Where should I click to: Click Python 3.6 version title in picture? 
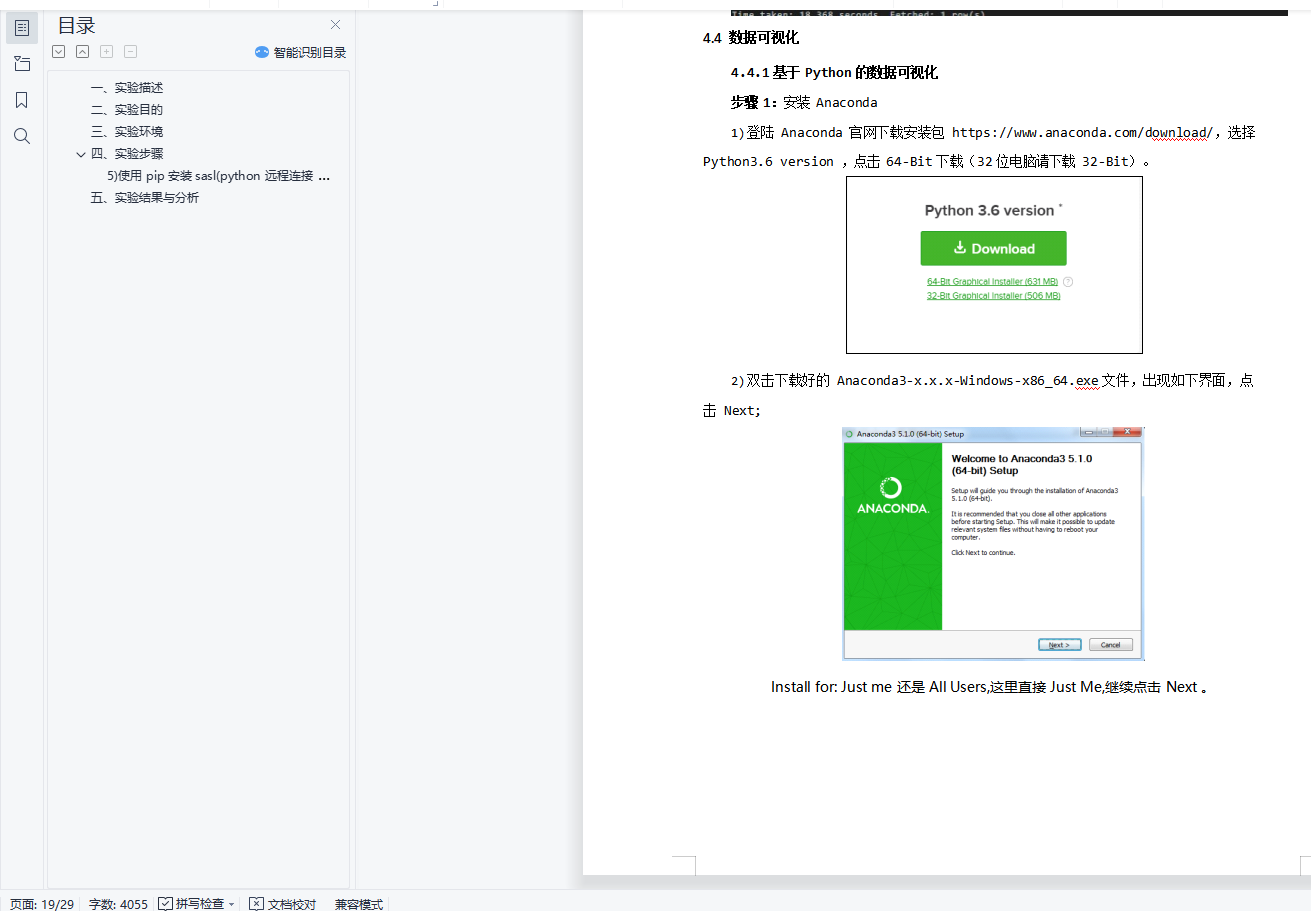click(990, 211)
